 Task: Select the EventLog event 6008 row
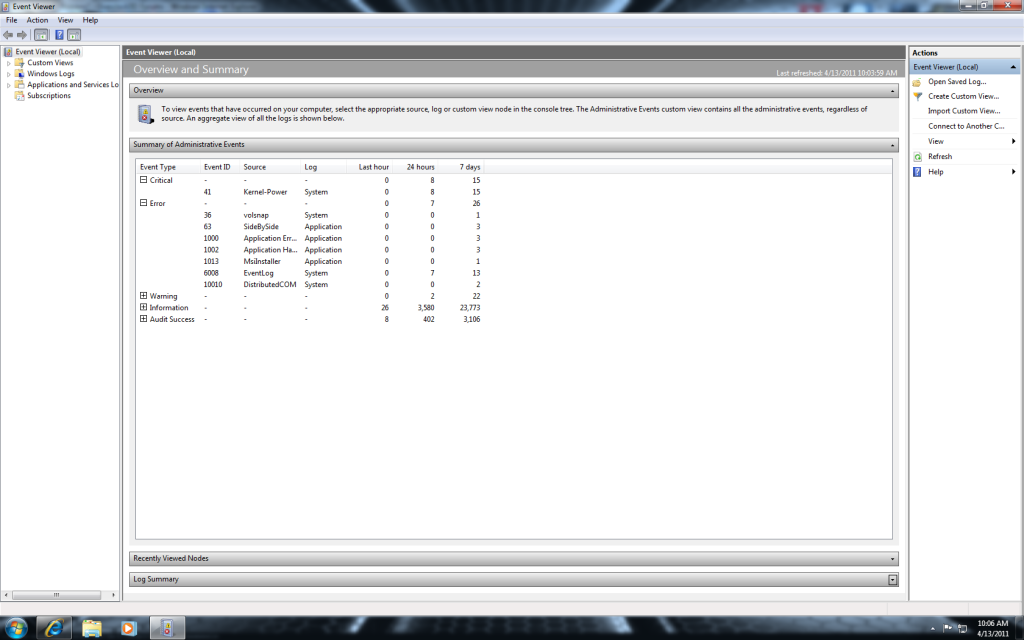310,273
